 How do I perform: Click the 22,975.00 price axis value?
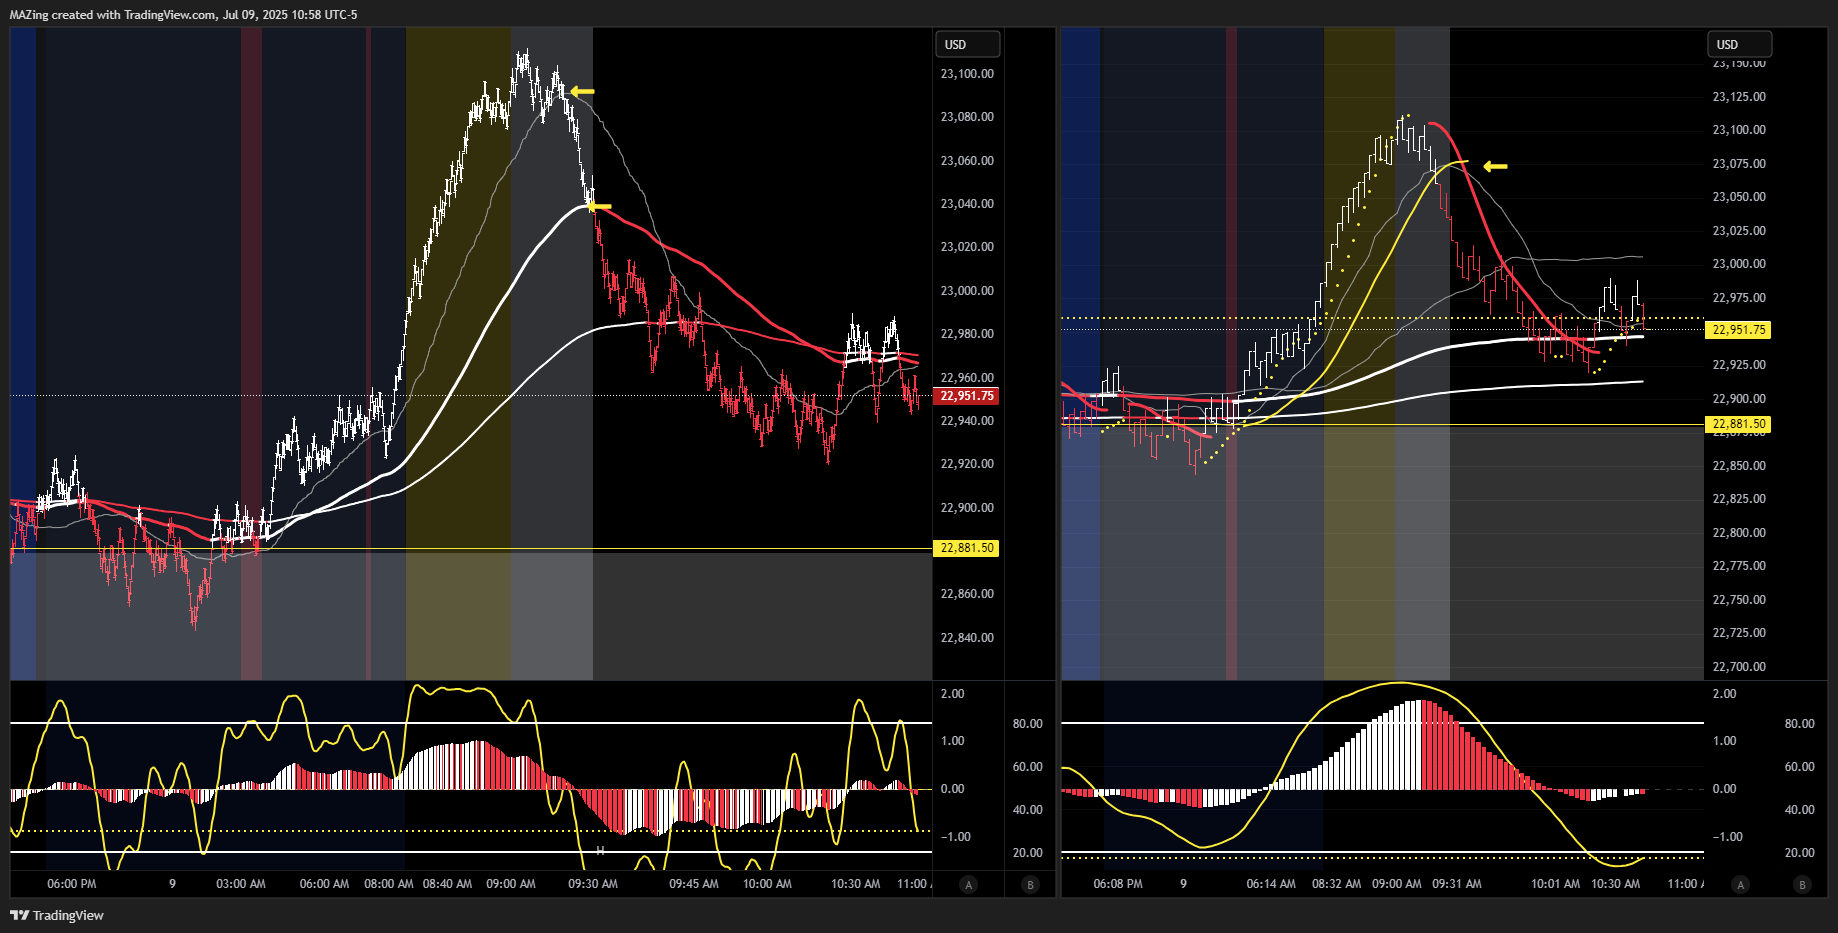(x=1739, y=298)
